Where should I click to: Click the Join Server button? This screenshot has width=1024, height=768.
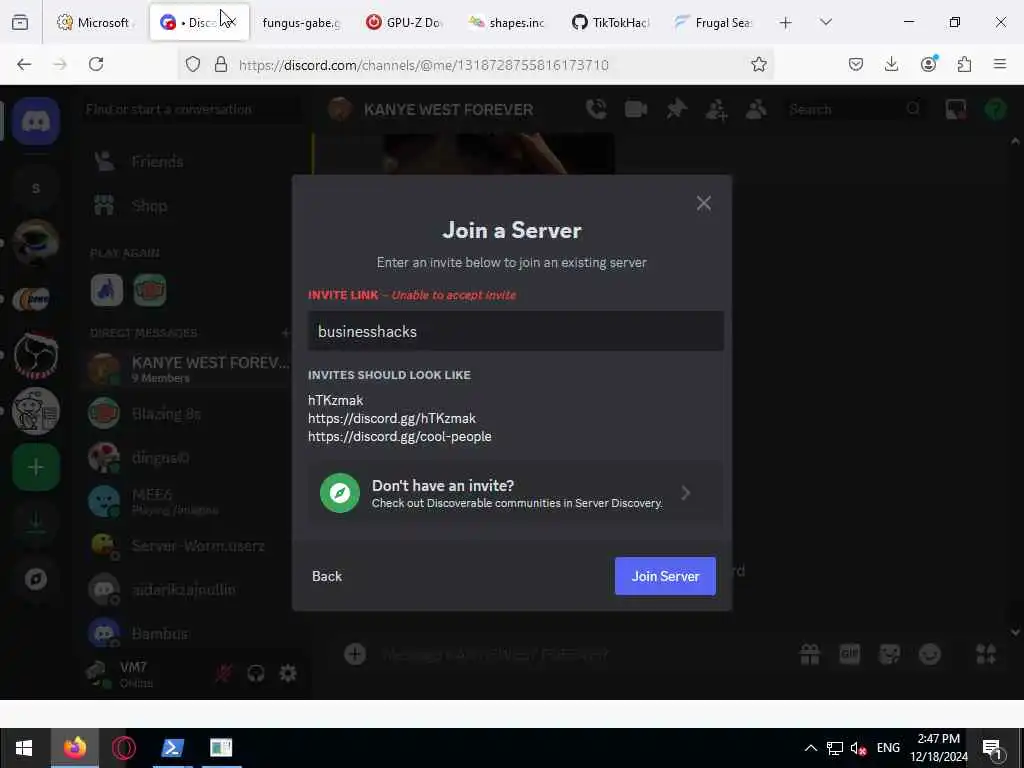click(x=665, y=576)
